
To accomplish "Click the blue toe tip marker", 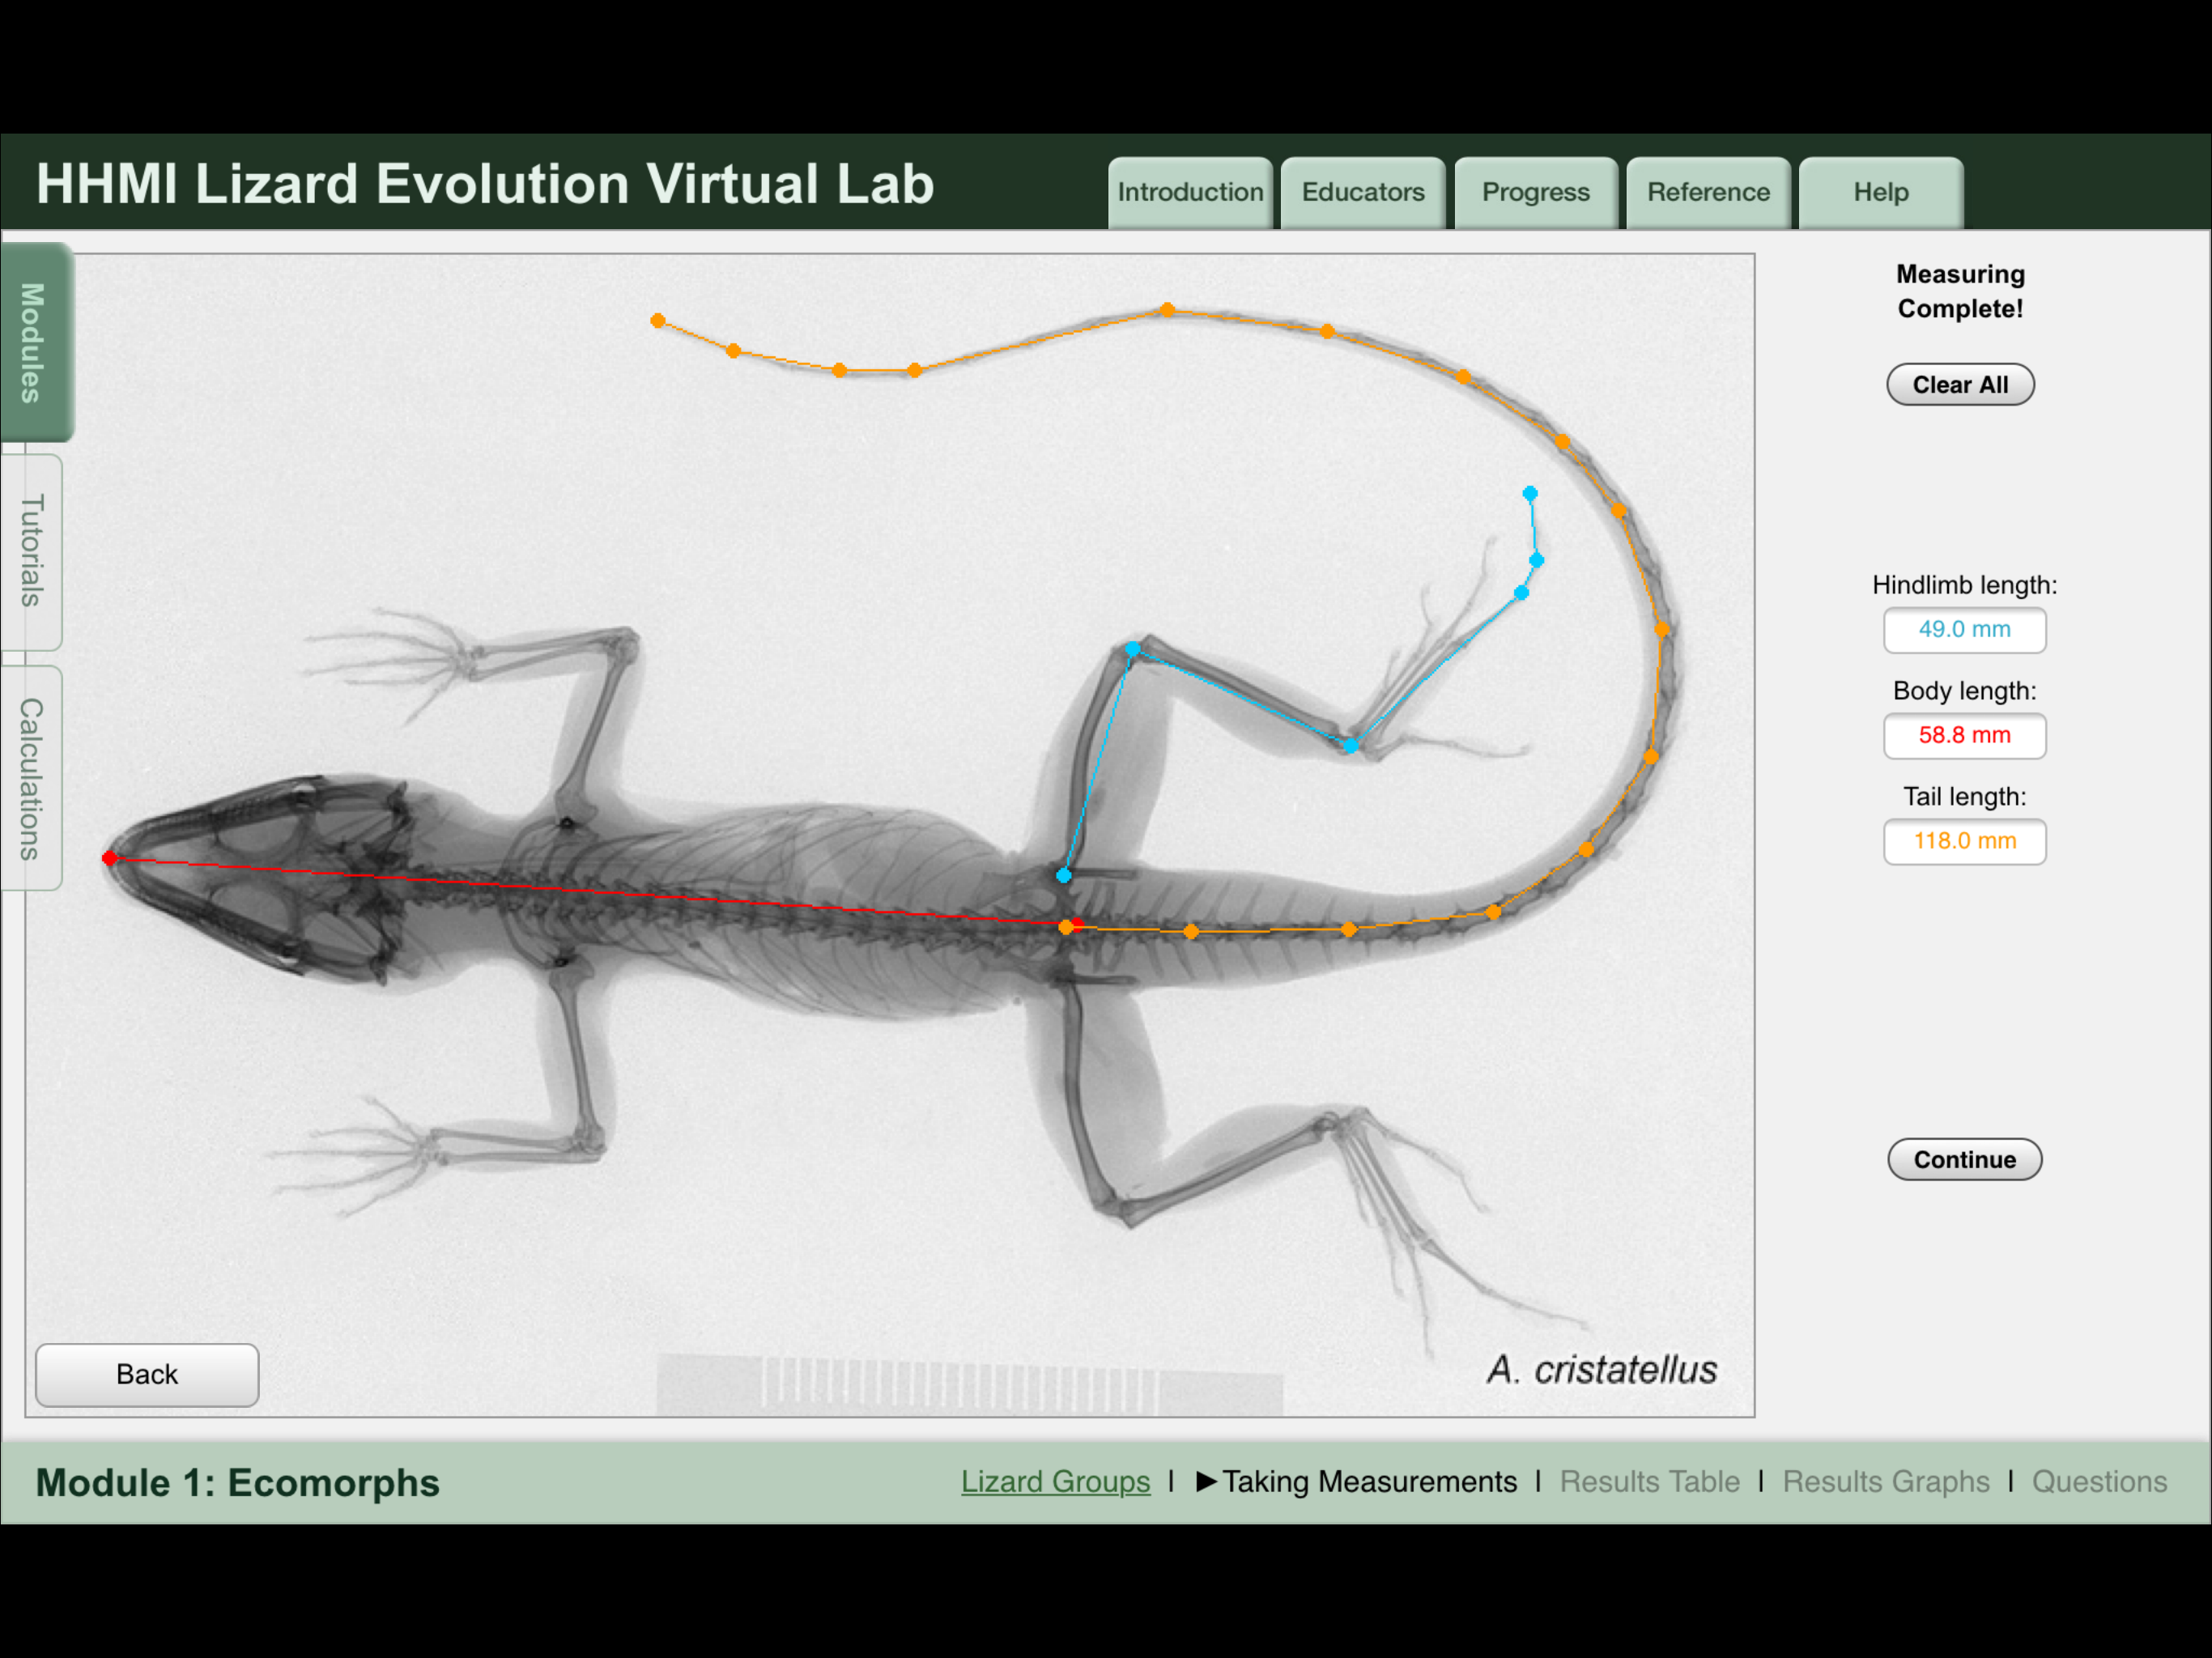I will 1530,493.
